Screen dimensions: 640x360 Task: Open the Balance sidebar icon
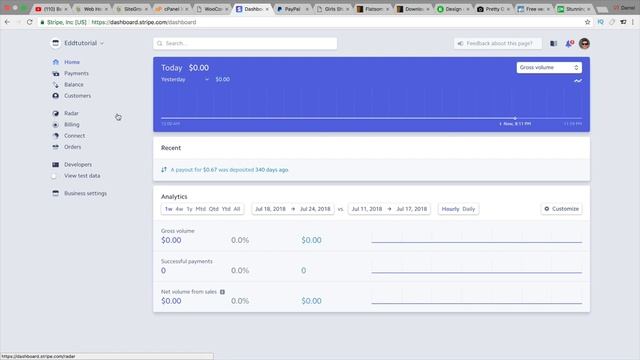click(56, 84)
